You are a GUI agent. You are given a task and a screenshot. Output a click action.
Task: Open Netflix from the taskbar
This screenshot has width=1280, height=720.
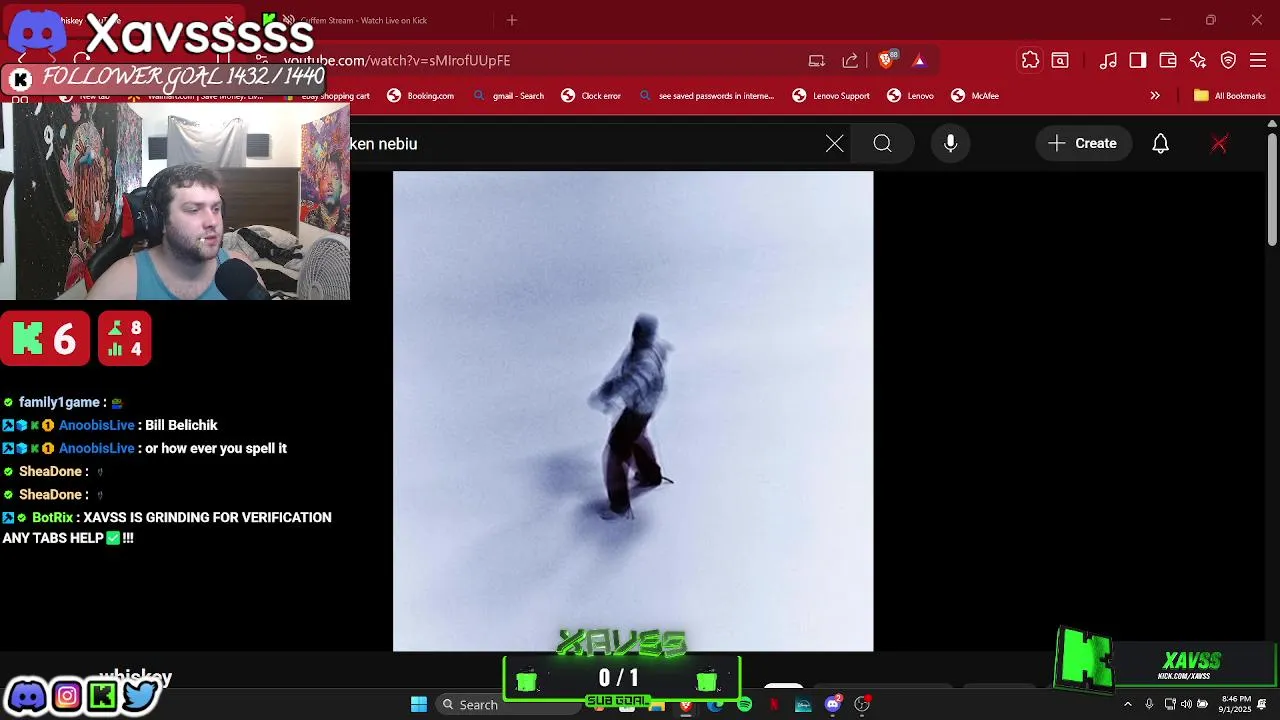point(774,705)
